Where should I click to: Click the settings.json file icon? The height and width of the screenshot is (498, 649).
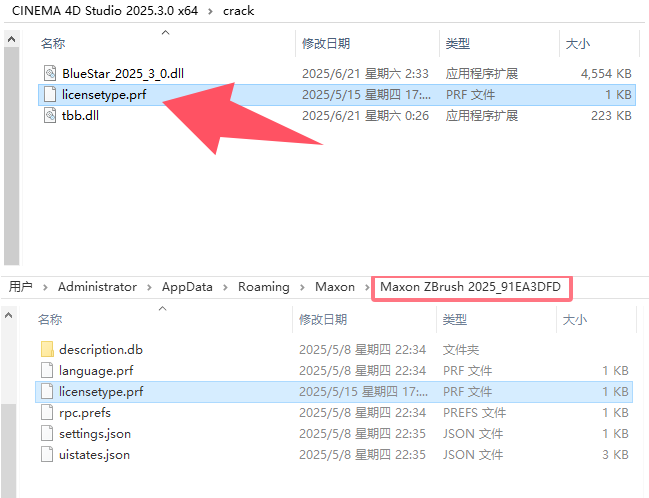[46, 434]
